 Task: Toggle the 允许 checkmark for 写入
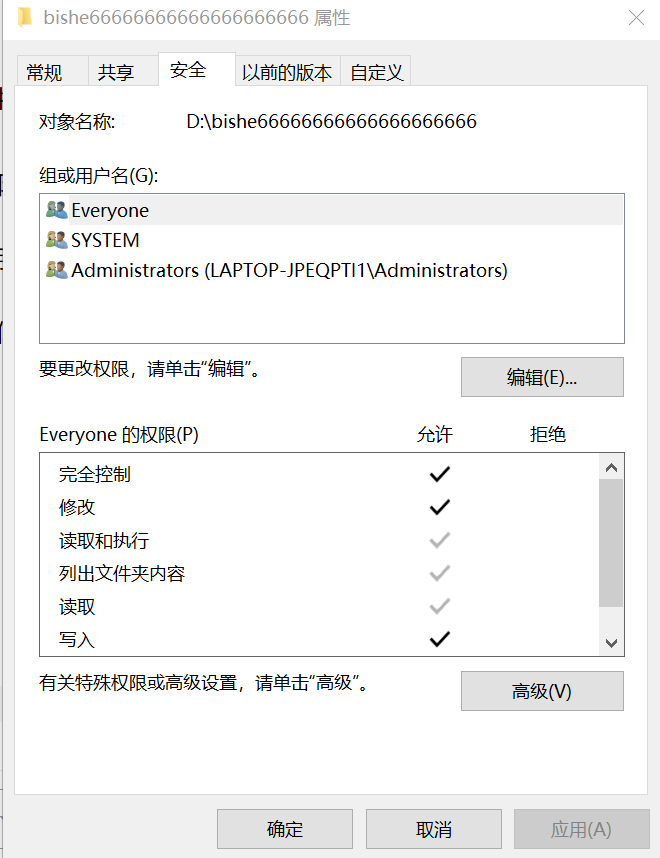pyautogui.click(x=439, y=639)
